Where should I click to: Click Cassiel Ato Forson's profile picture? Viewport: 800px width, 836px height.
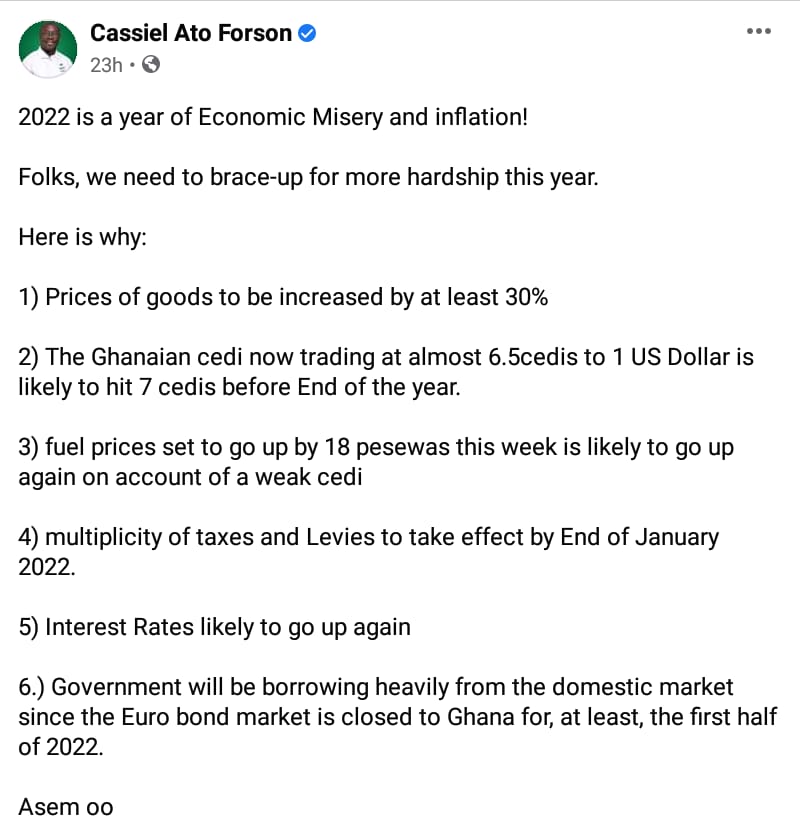46,49
